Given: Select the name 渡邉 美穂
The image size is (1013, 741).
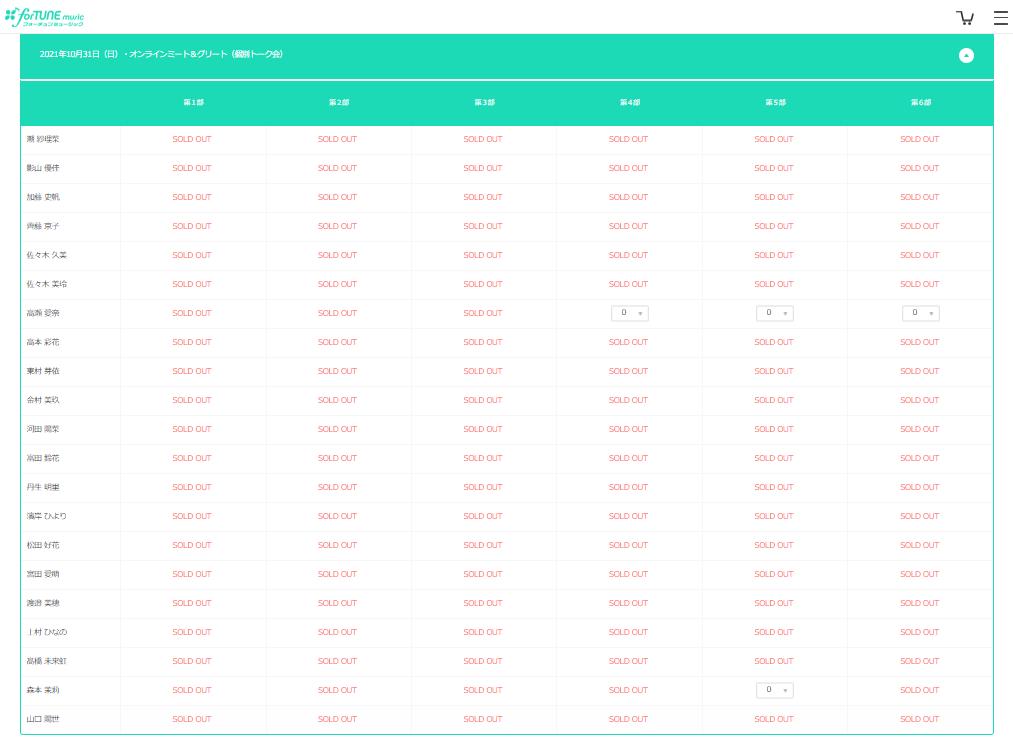Looking at the screenshot, I should click(43, 603).
